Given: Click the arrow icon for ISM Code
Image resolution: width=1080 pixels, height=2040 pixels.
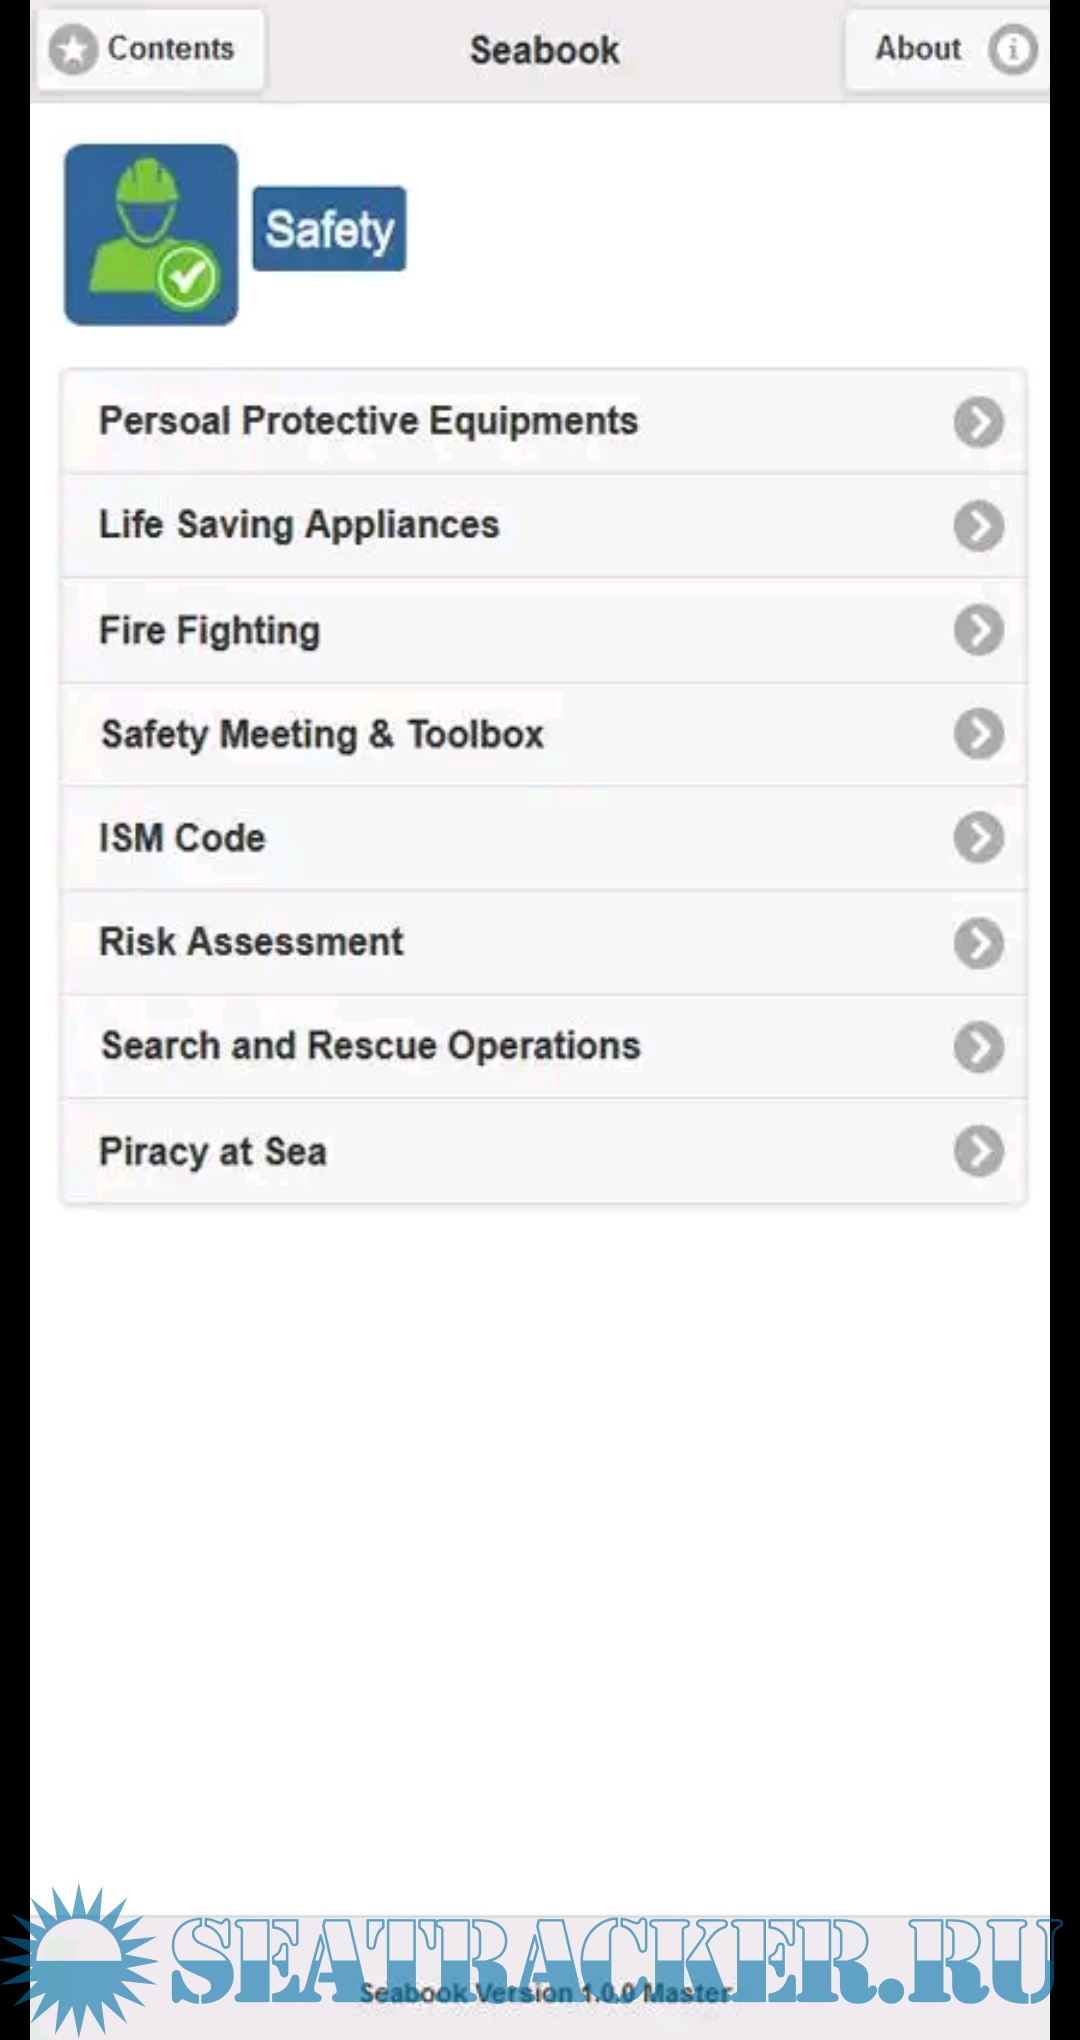Looking at the screenshot, I should click(978, 838).
